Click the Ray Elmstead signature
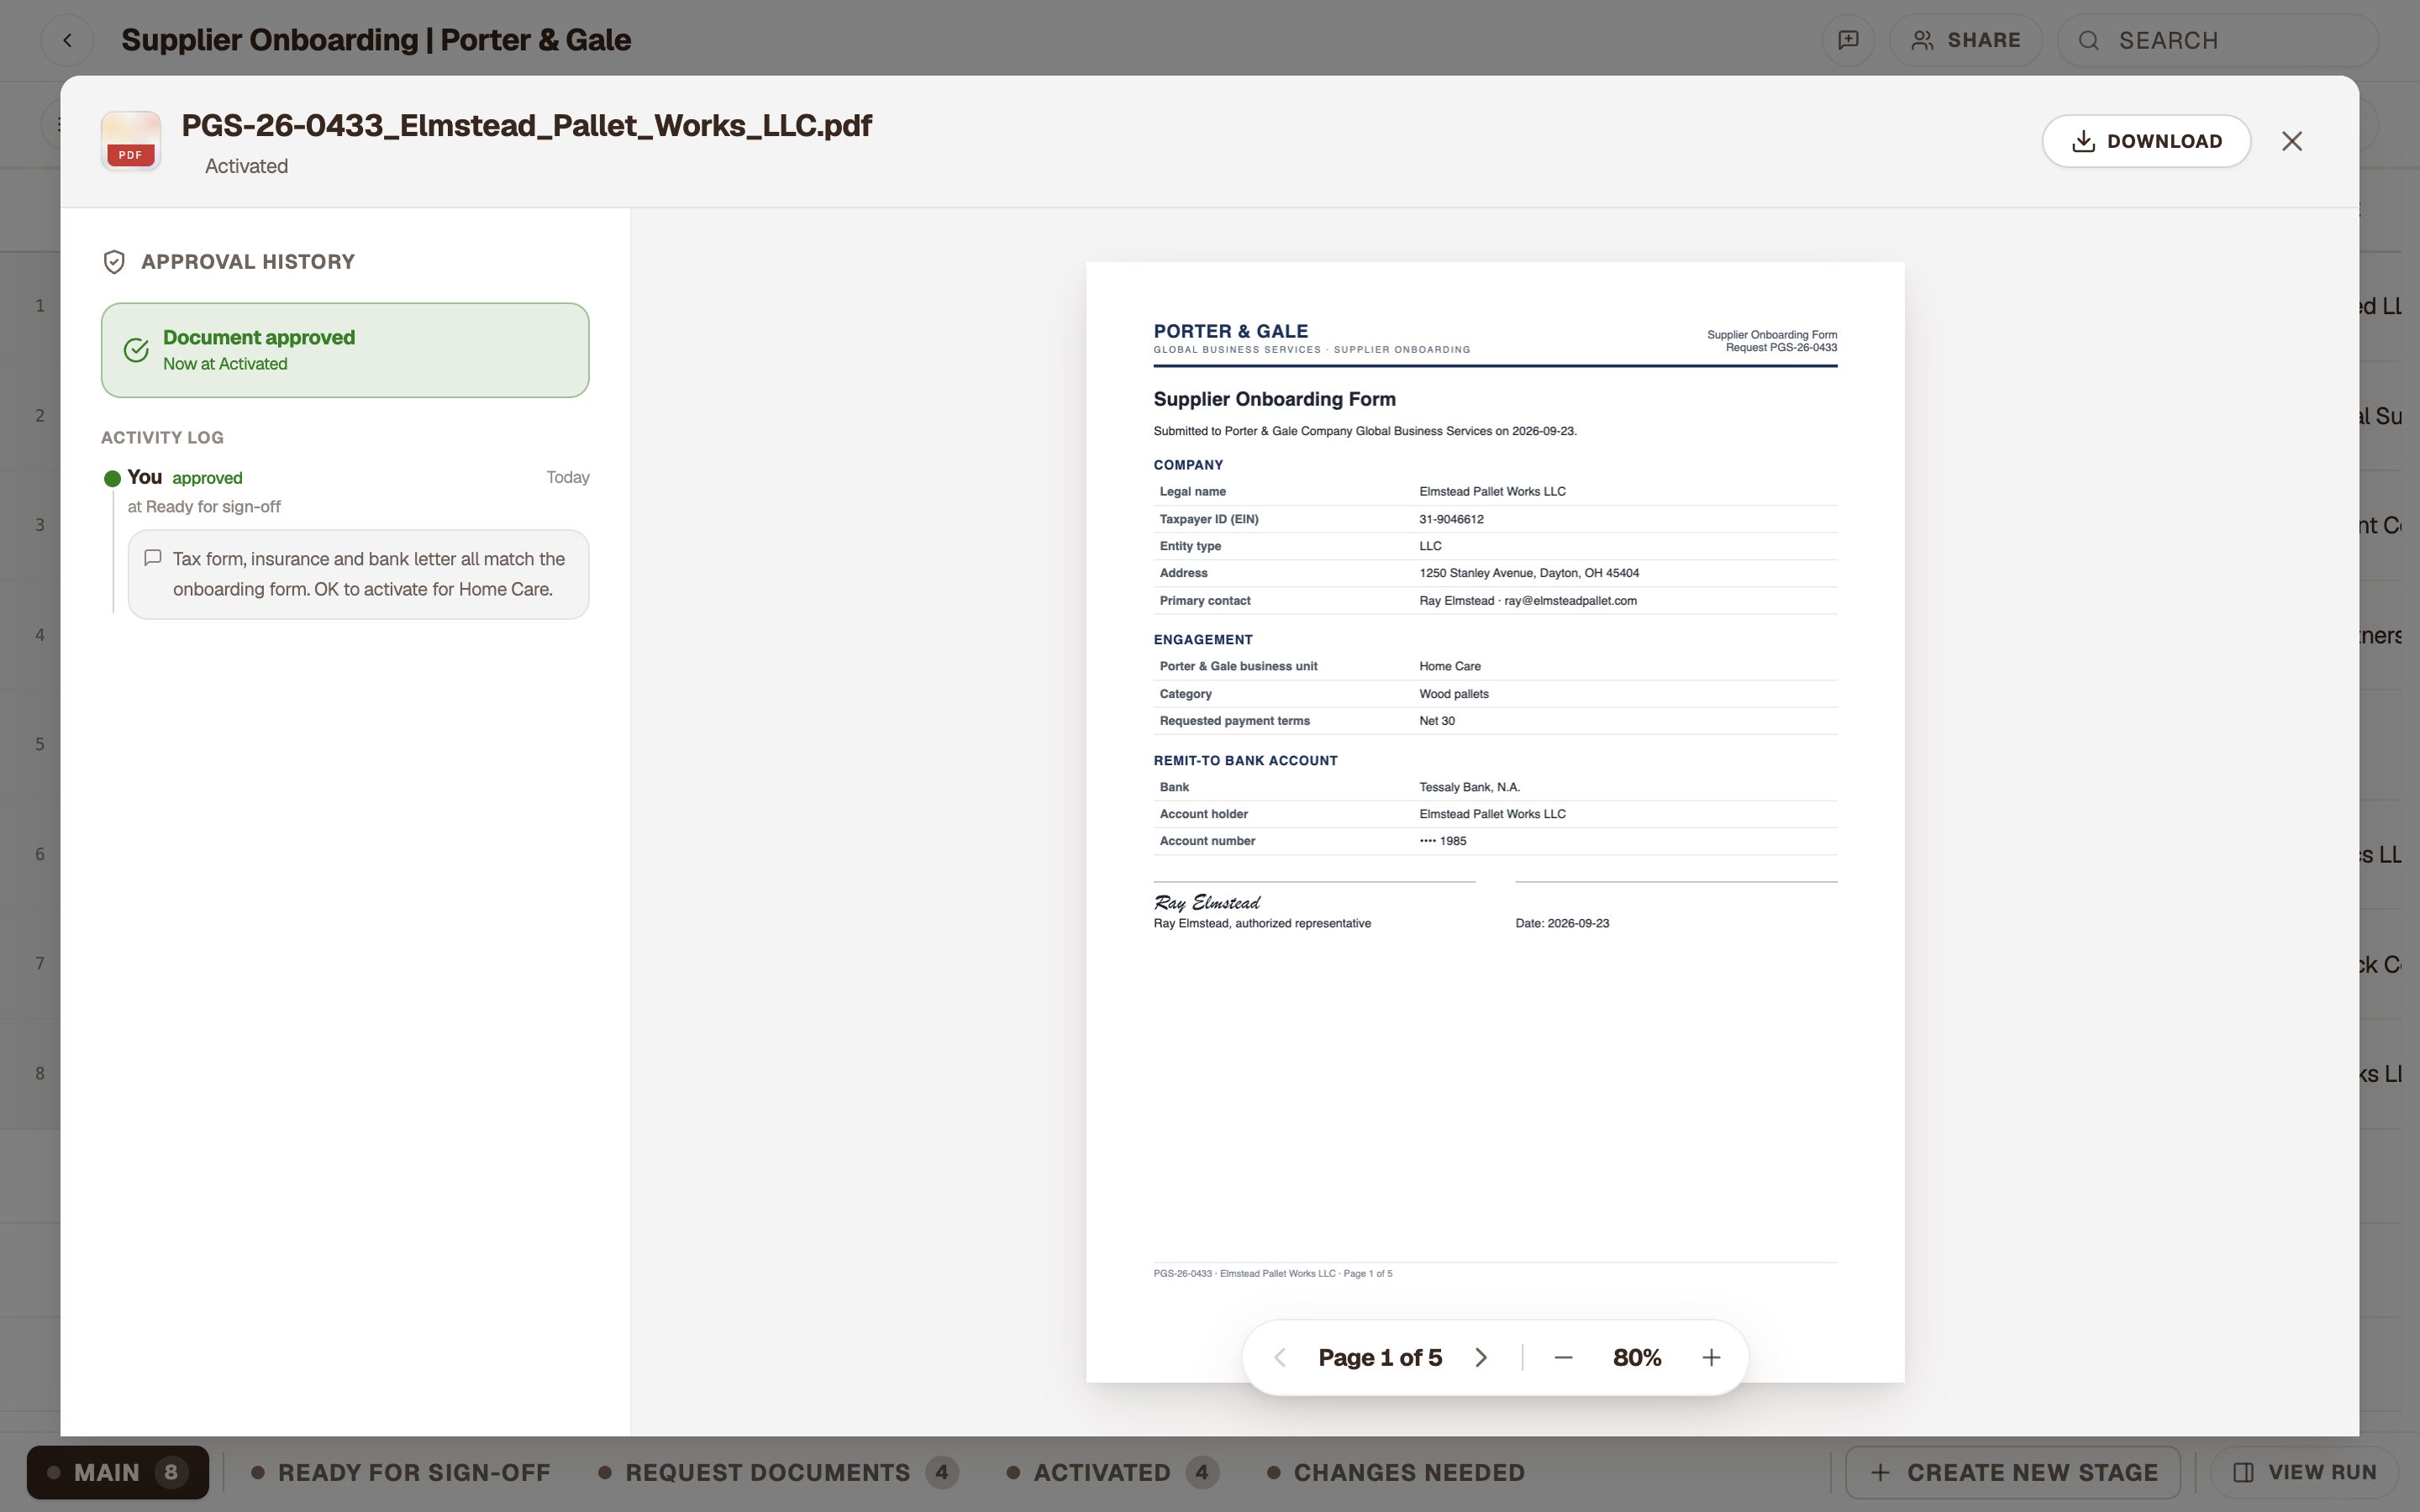Screen dimensions: 2420x1512 1207,902
